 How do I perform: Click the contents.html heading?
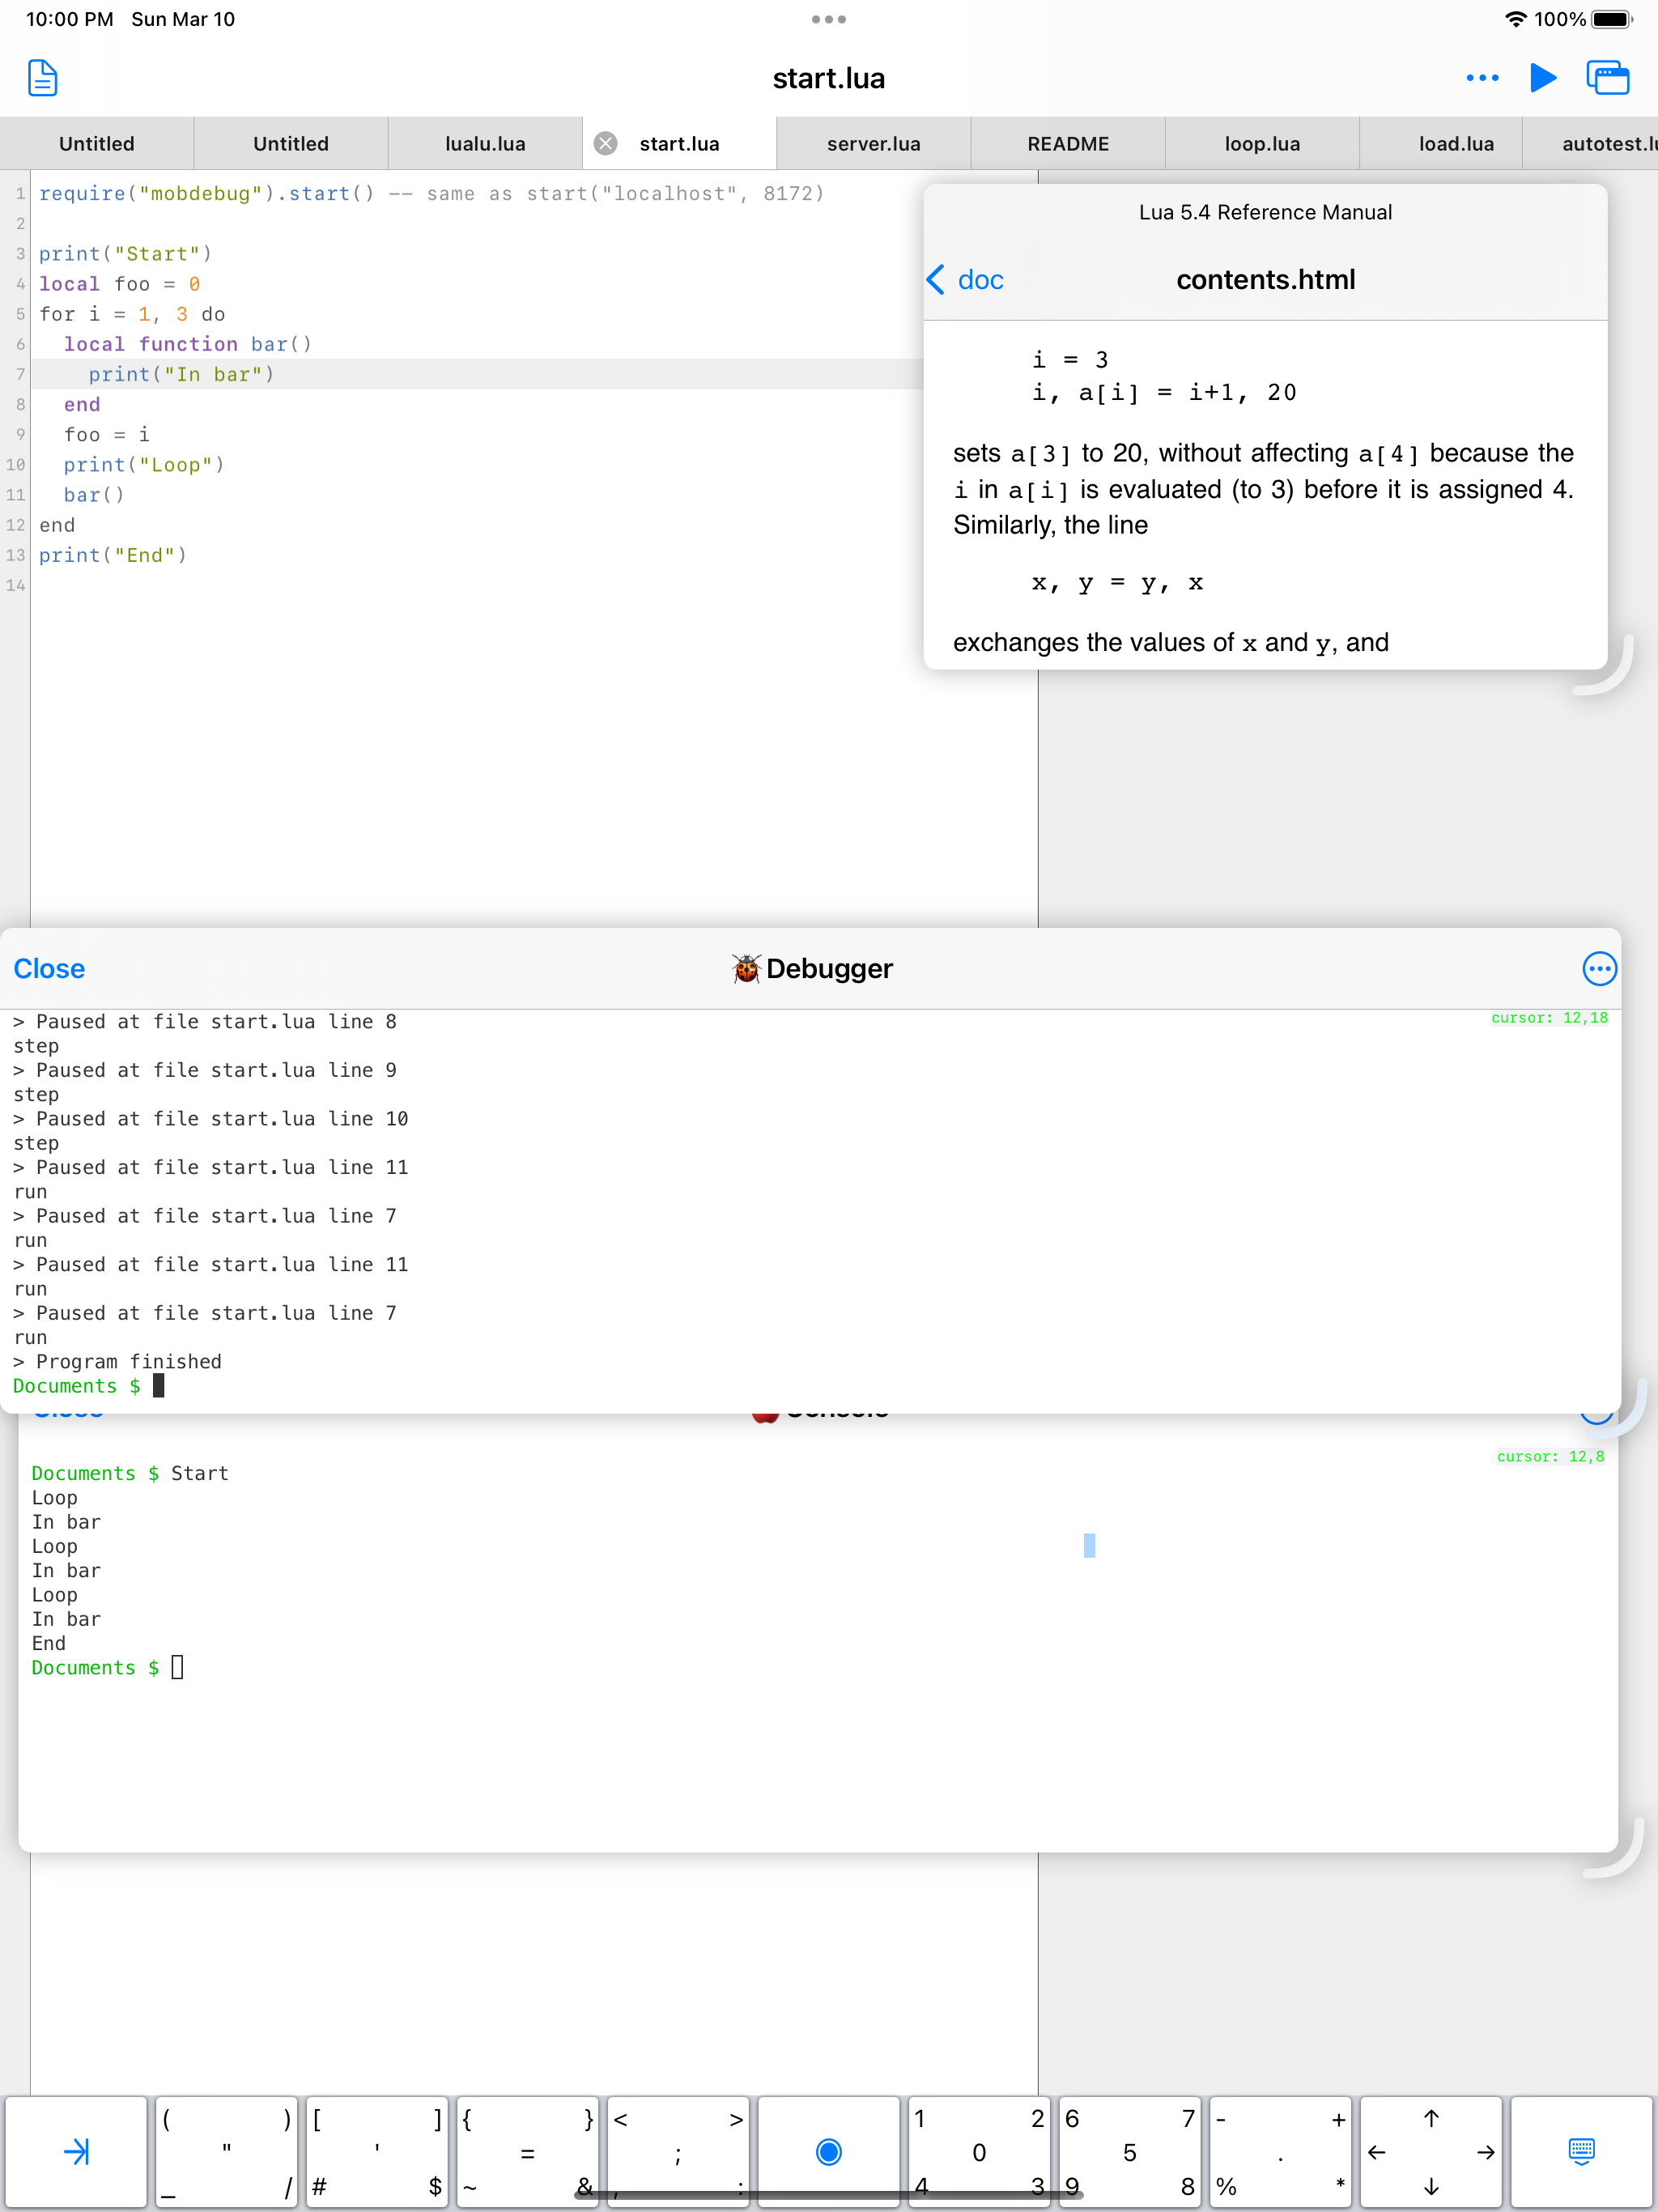1265,280
